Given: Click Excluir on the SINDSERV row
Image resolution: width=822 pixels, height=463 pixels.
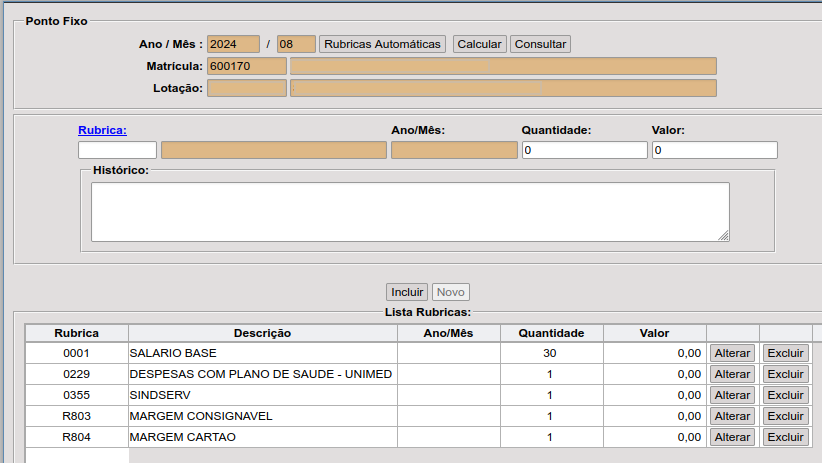Looking at the screenshot, I should (x=785, y=395).
